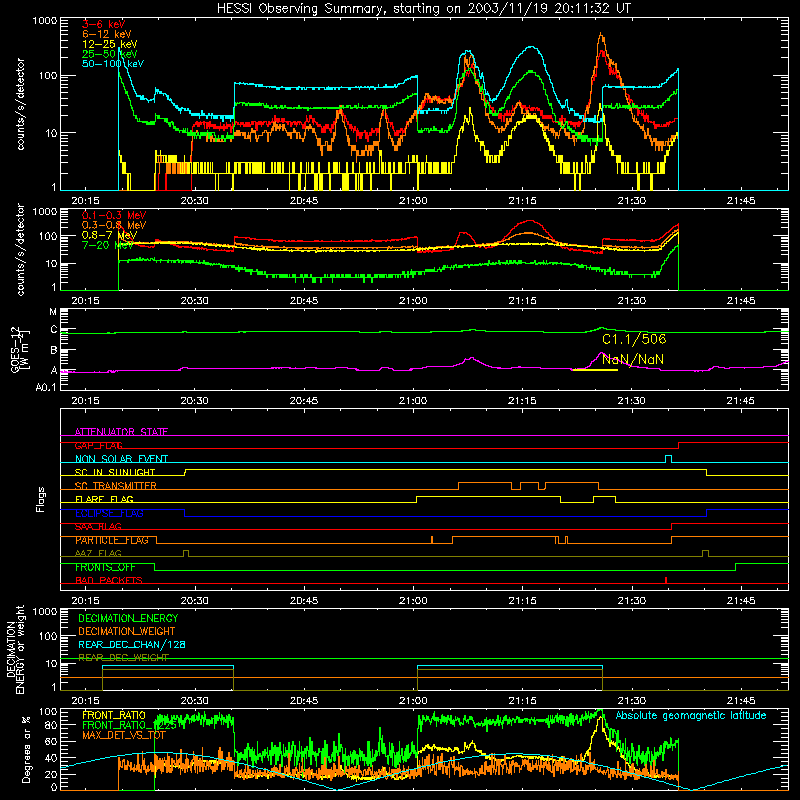Click the FRONTS_OFF flag label
Image resolution: width=800 pixels, height=800 pixels.
pyautogui.click(x=105, y=567)
